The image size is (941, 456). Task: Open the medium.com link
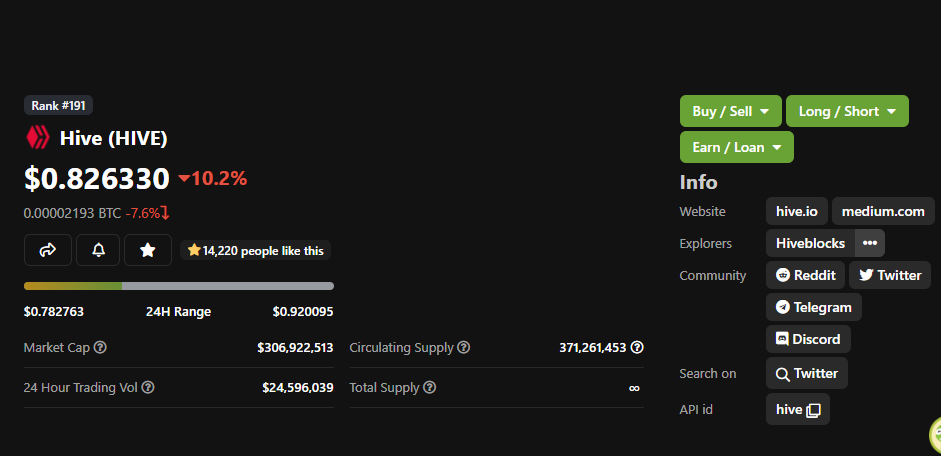883,211
